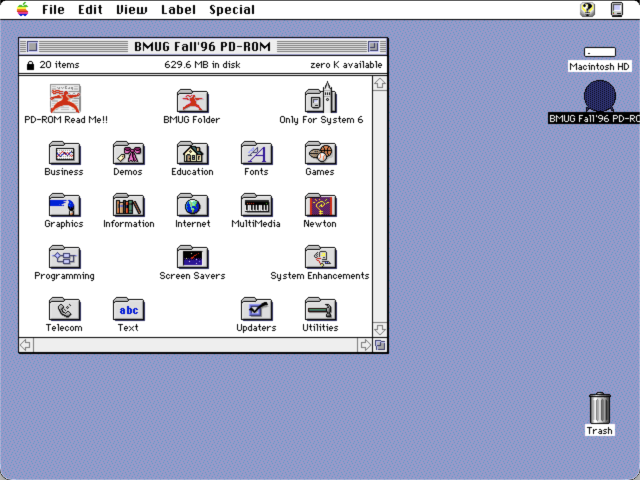Click the scroll right arrow in the window
The image size is (640, 480).
tap(365, 345)
